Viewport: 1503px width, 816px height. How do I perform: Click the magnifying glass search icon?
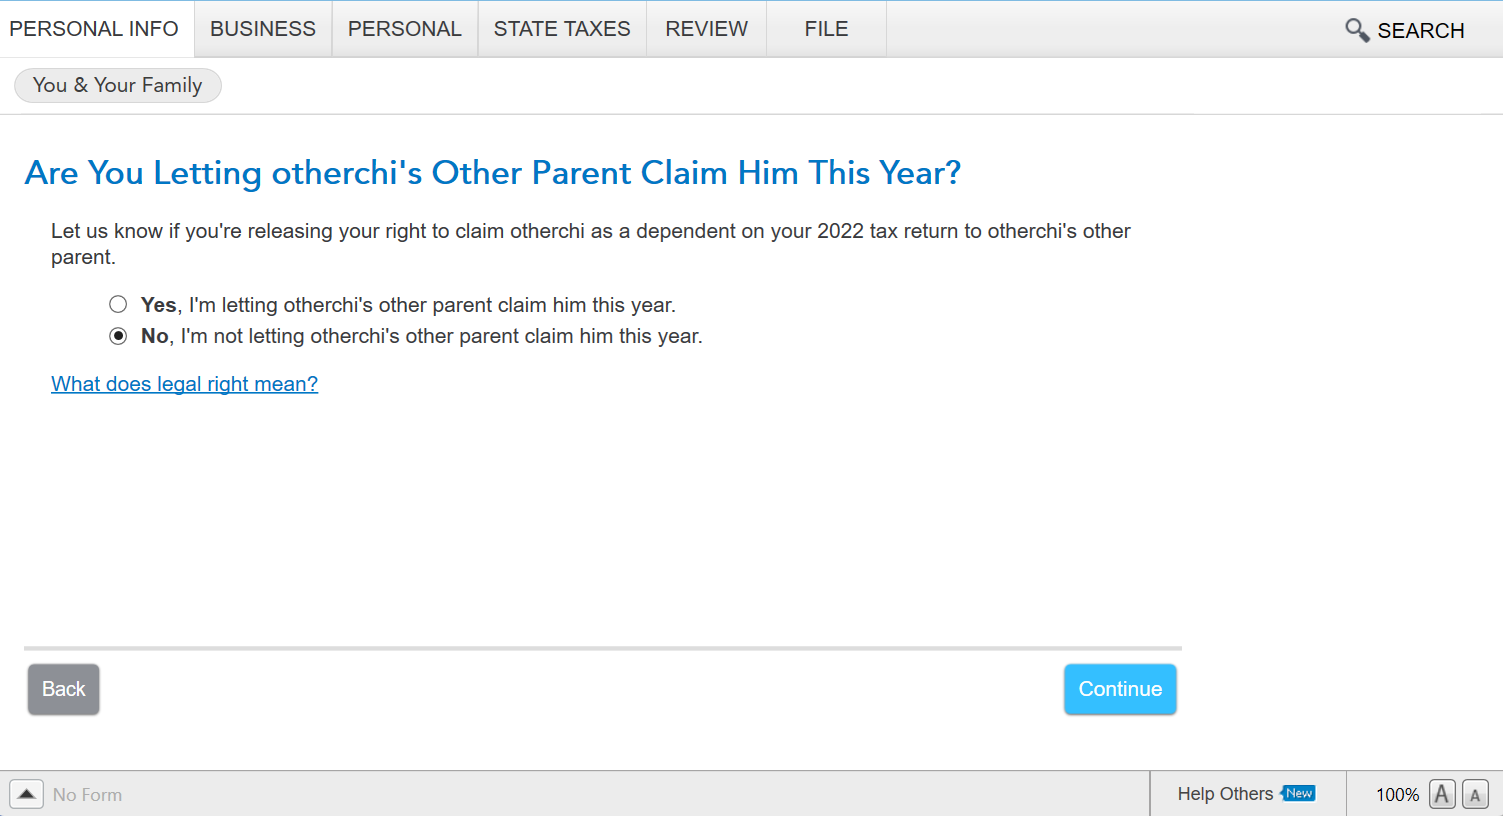1356,30
